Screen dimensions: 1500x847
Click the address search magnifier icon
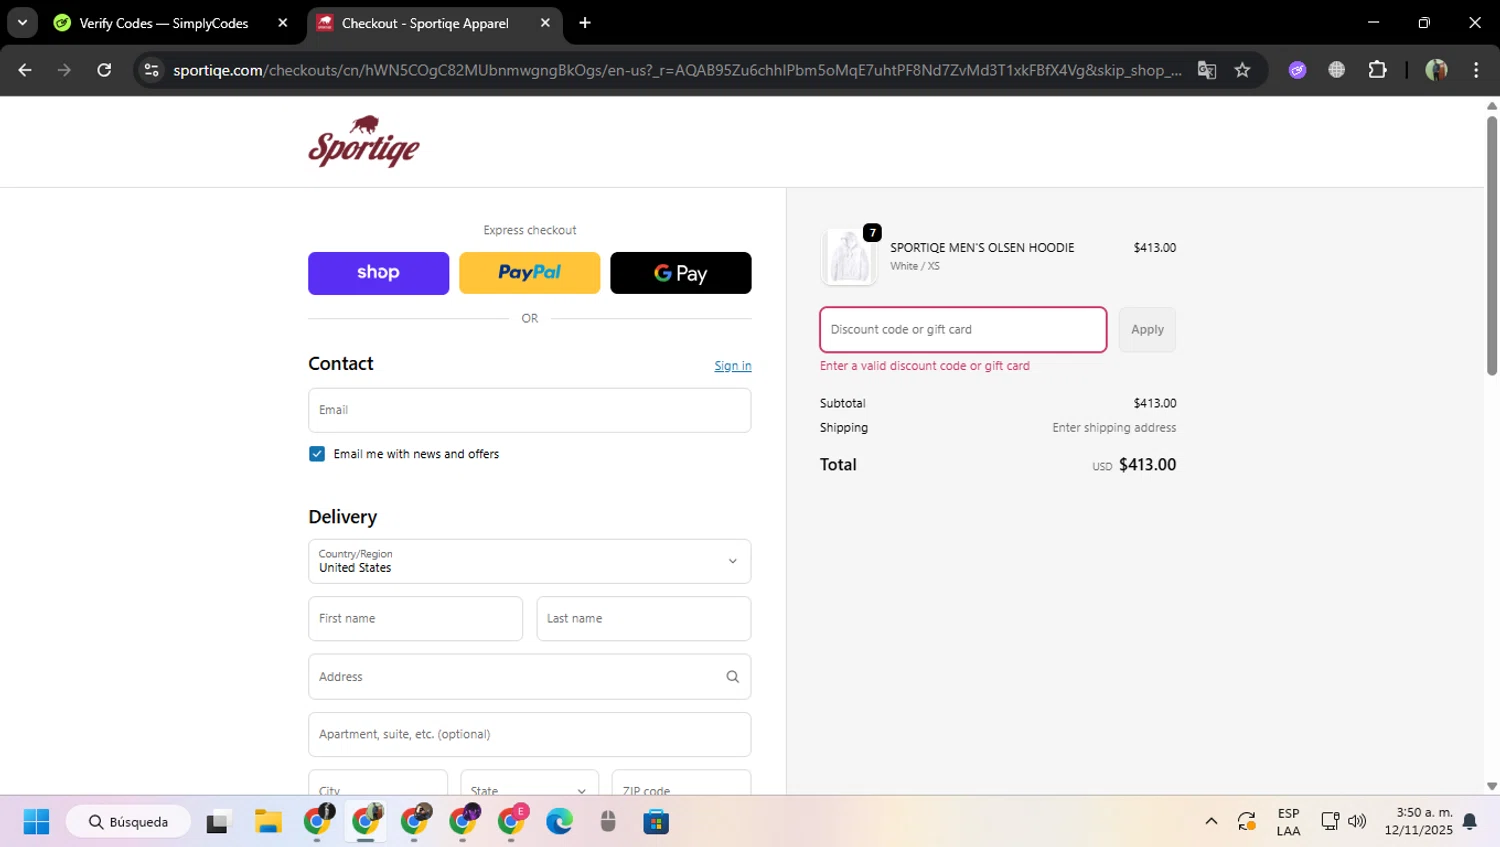[732, 677]
